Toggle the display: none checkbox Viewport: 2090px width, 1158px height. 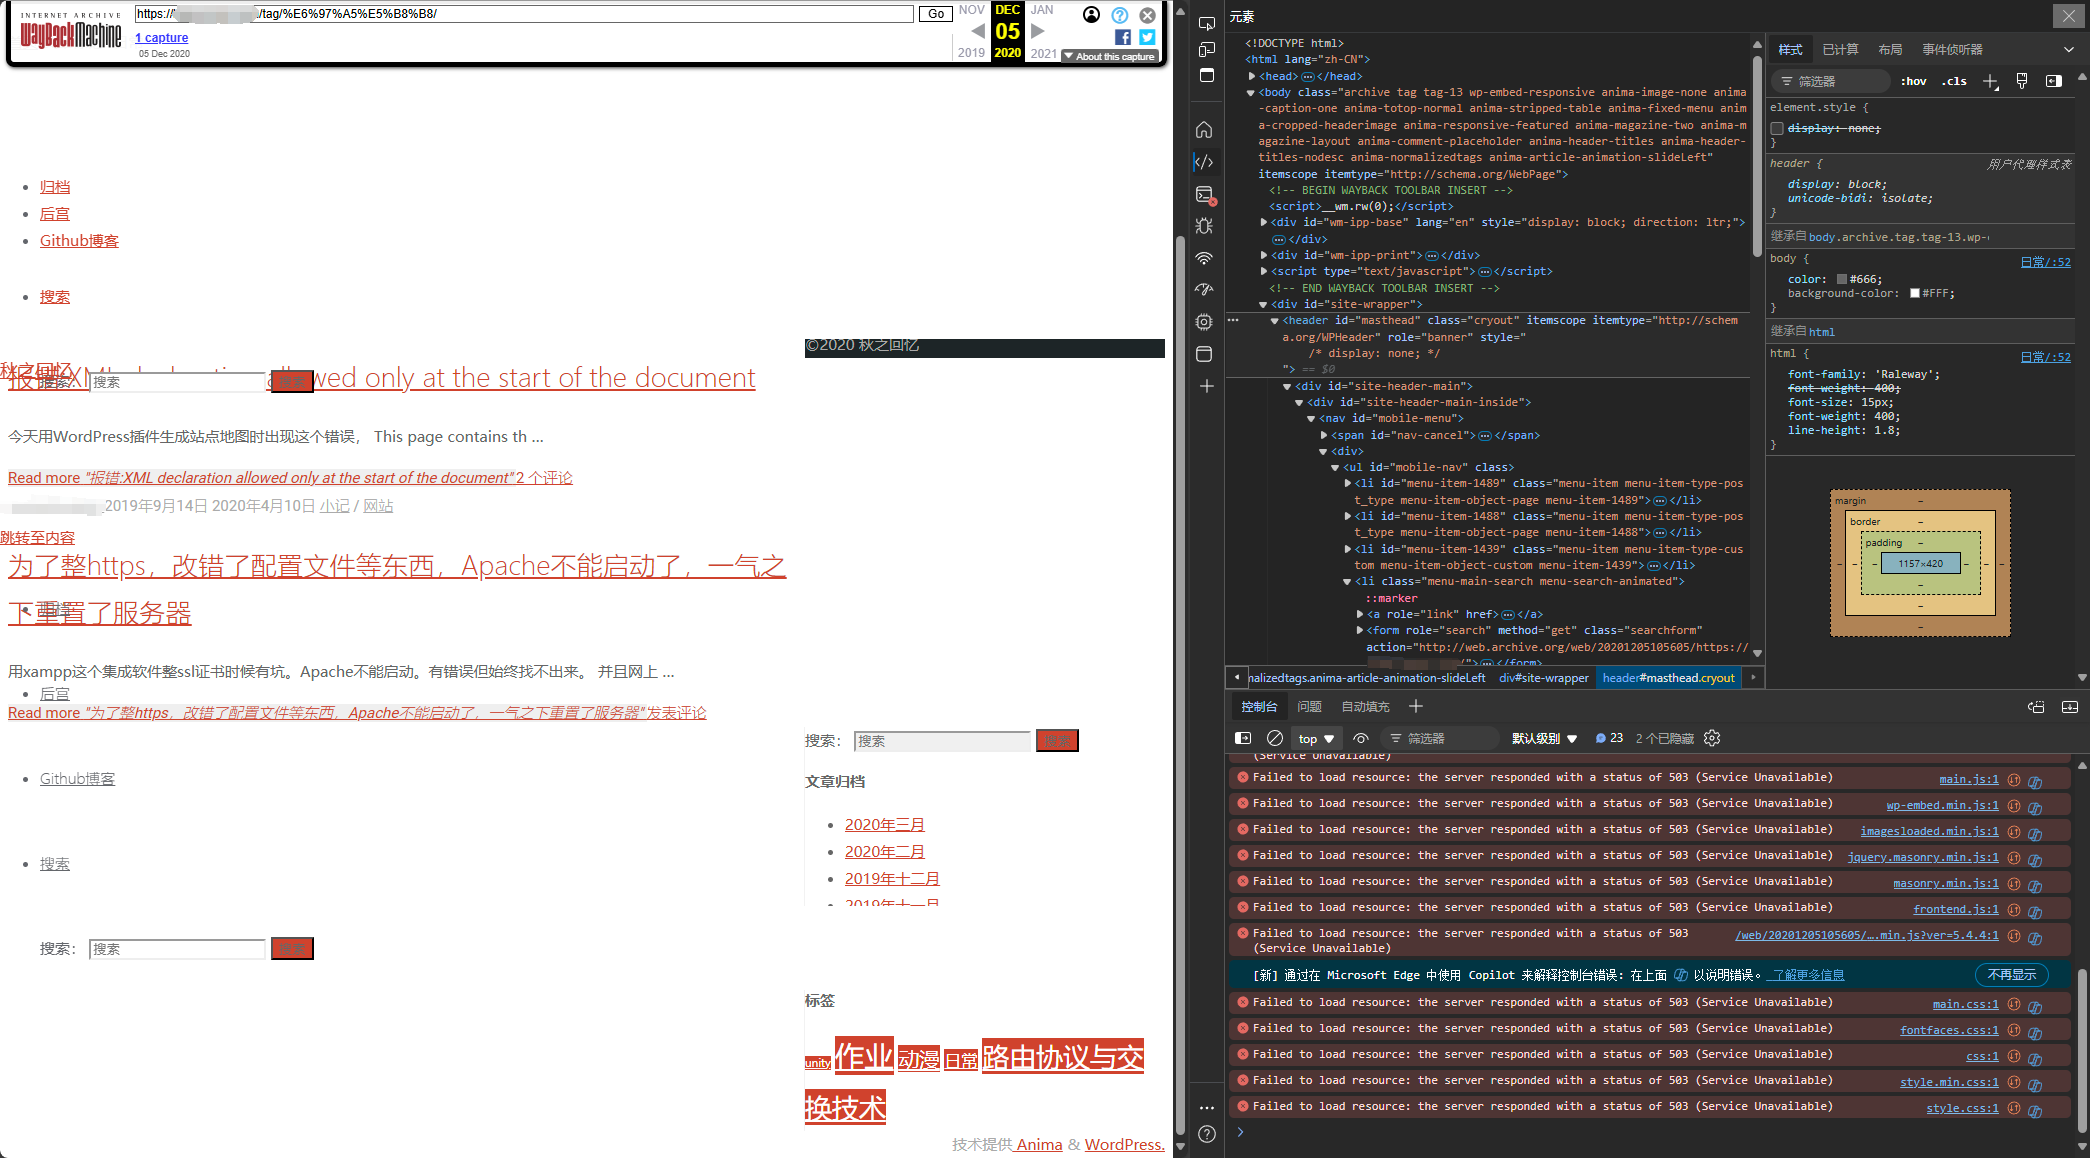1777,128
